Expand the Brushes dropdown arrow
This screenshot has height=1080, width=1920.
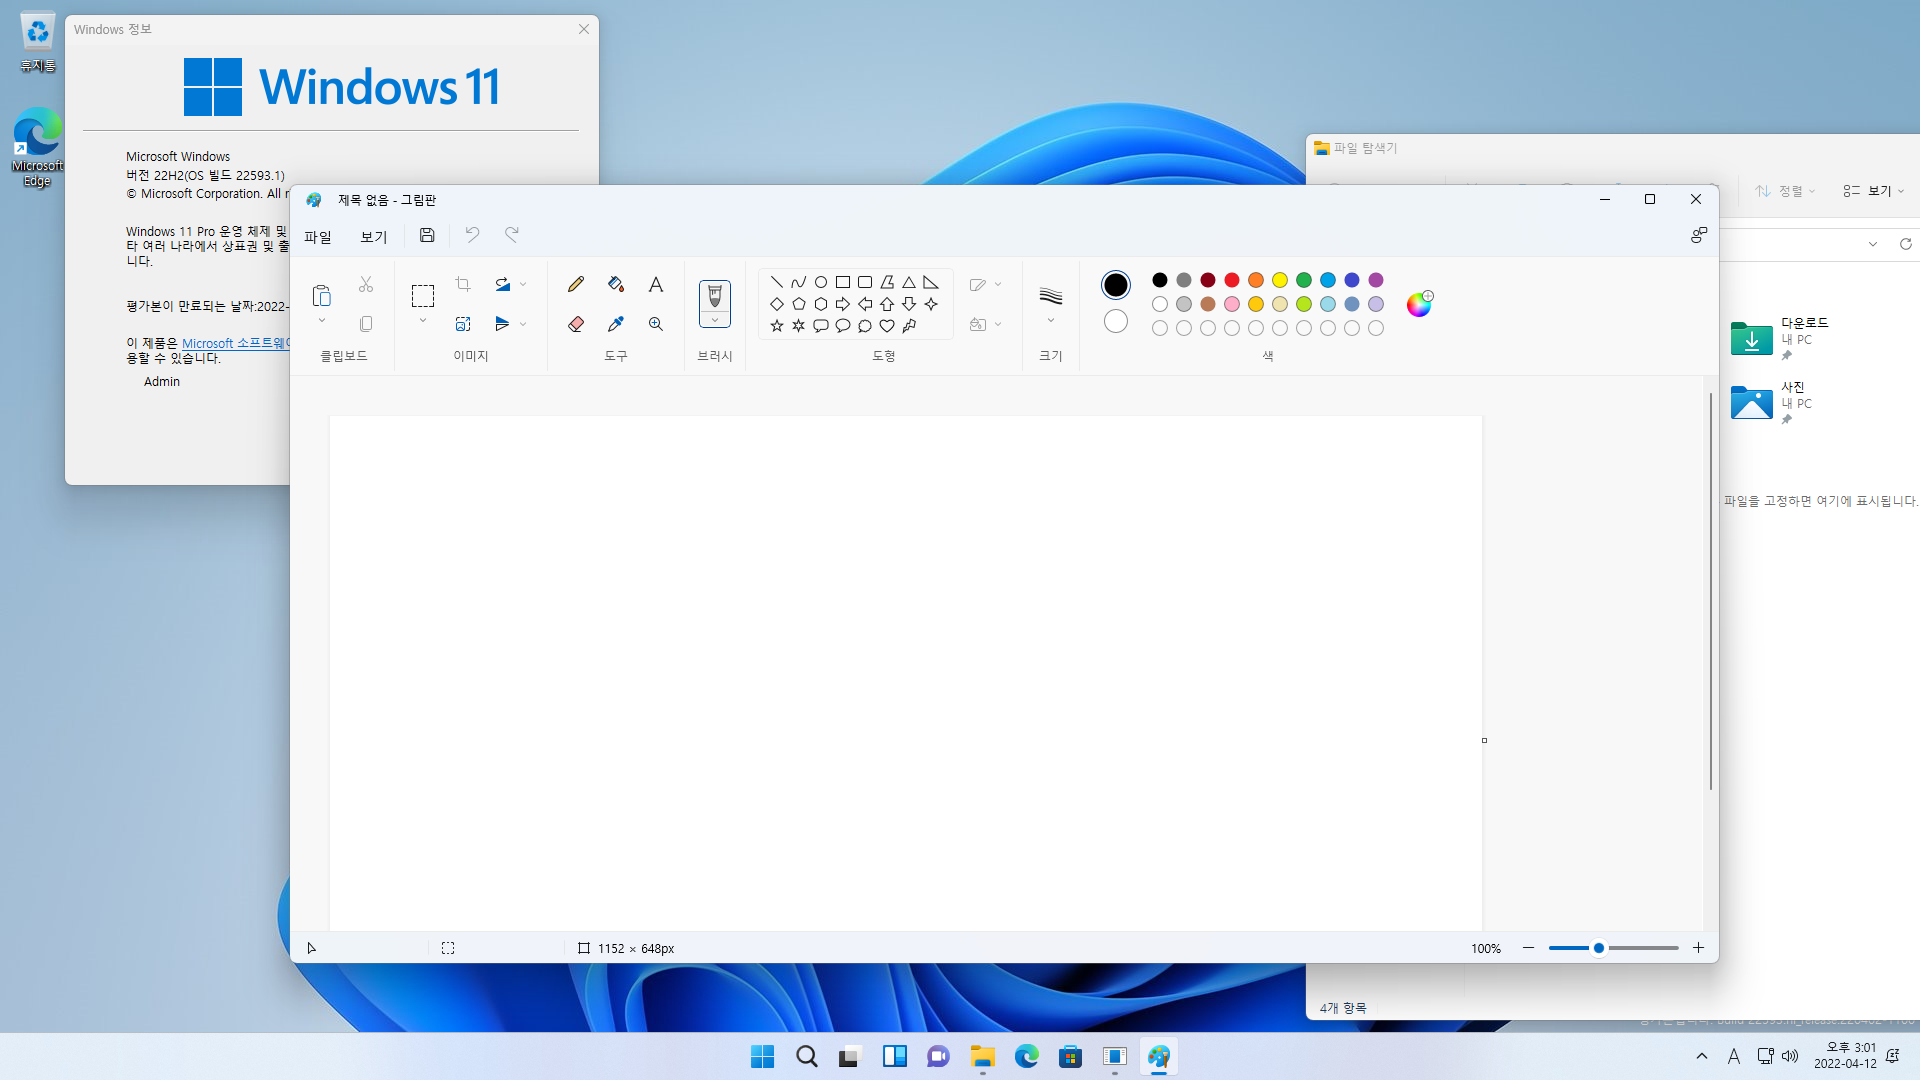pos(715,320)
